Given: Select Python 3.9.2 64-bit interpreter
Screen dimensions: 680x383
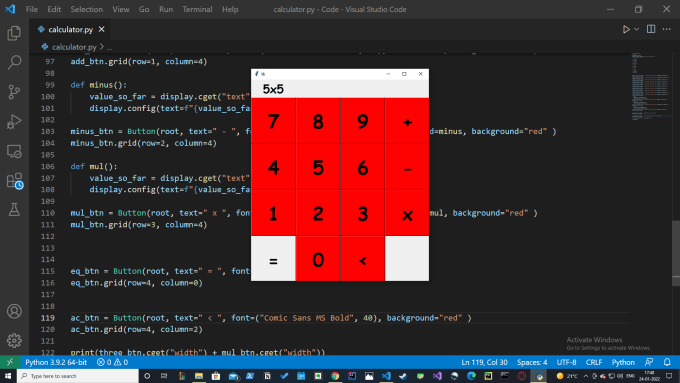Looking at the screenshot, I should click(x=56, y=362).
